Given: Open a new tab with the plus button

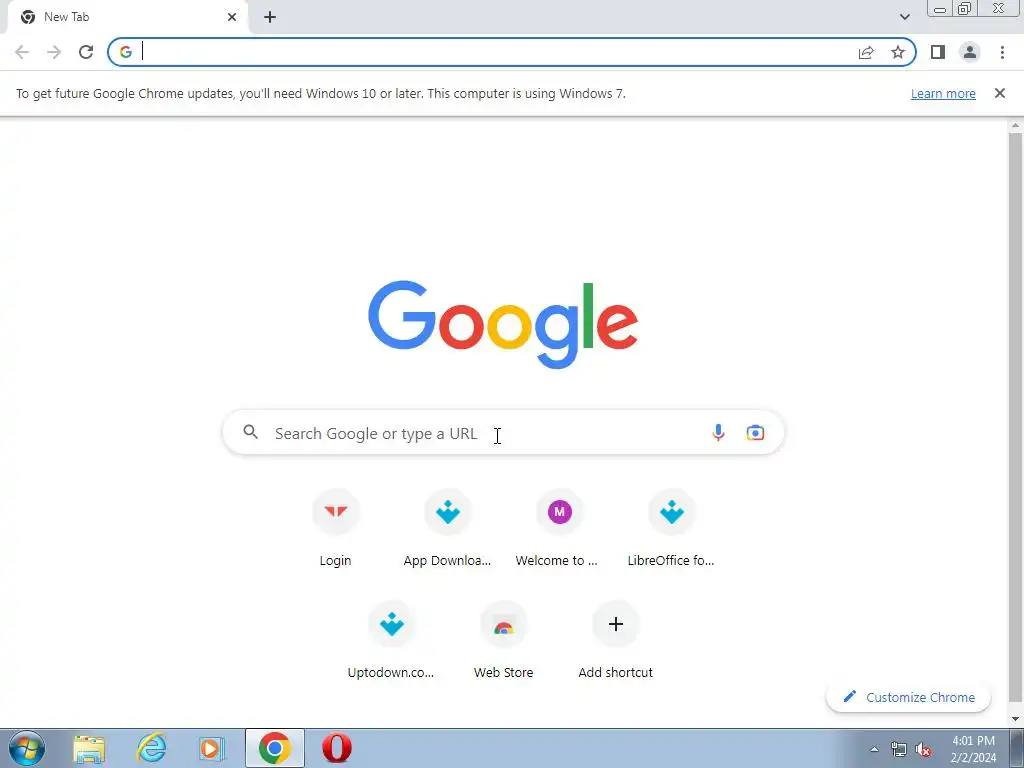Looking at the screenshot, I should tap(270, 17).
